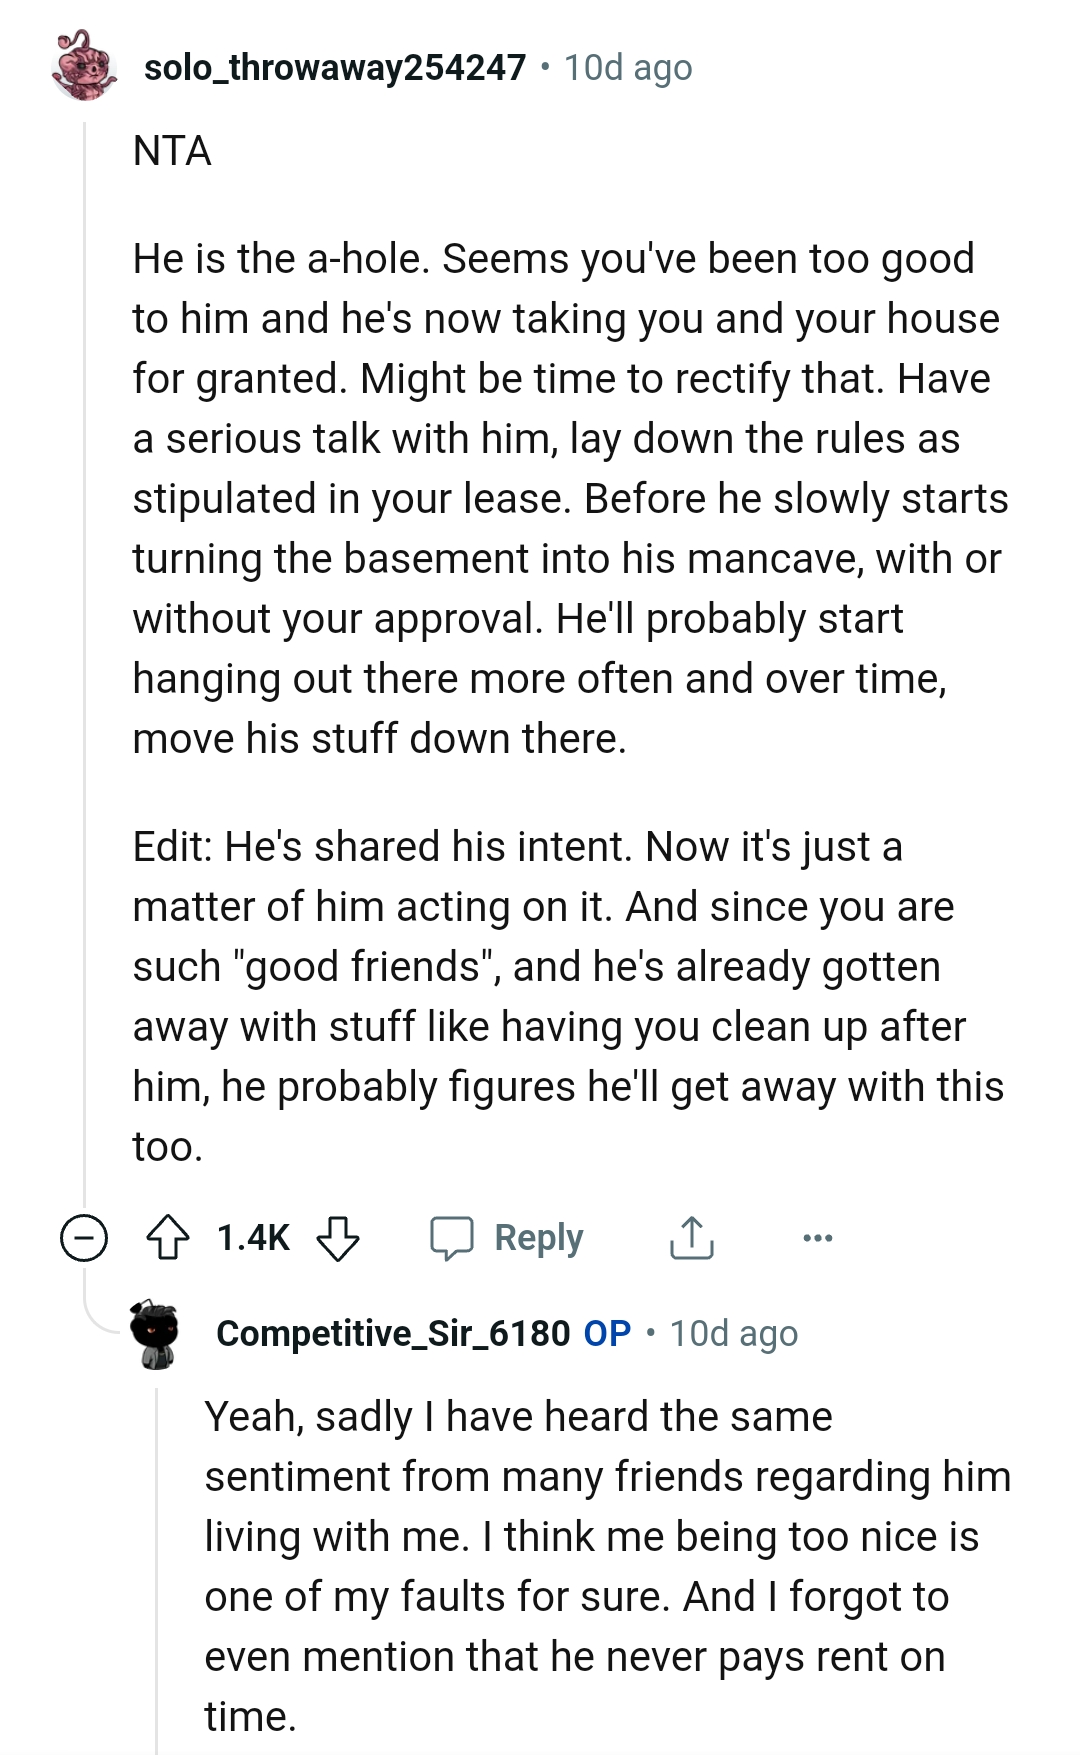Collapse the thread with the minus circle
1080x1755 pixels.
[84, 1237]
